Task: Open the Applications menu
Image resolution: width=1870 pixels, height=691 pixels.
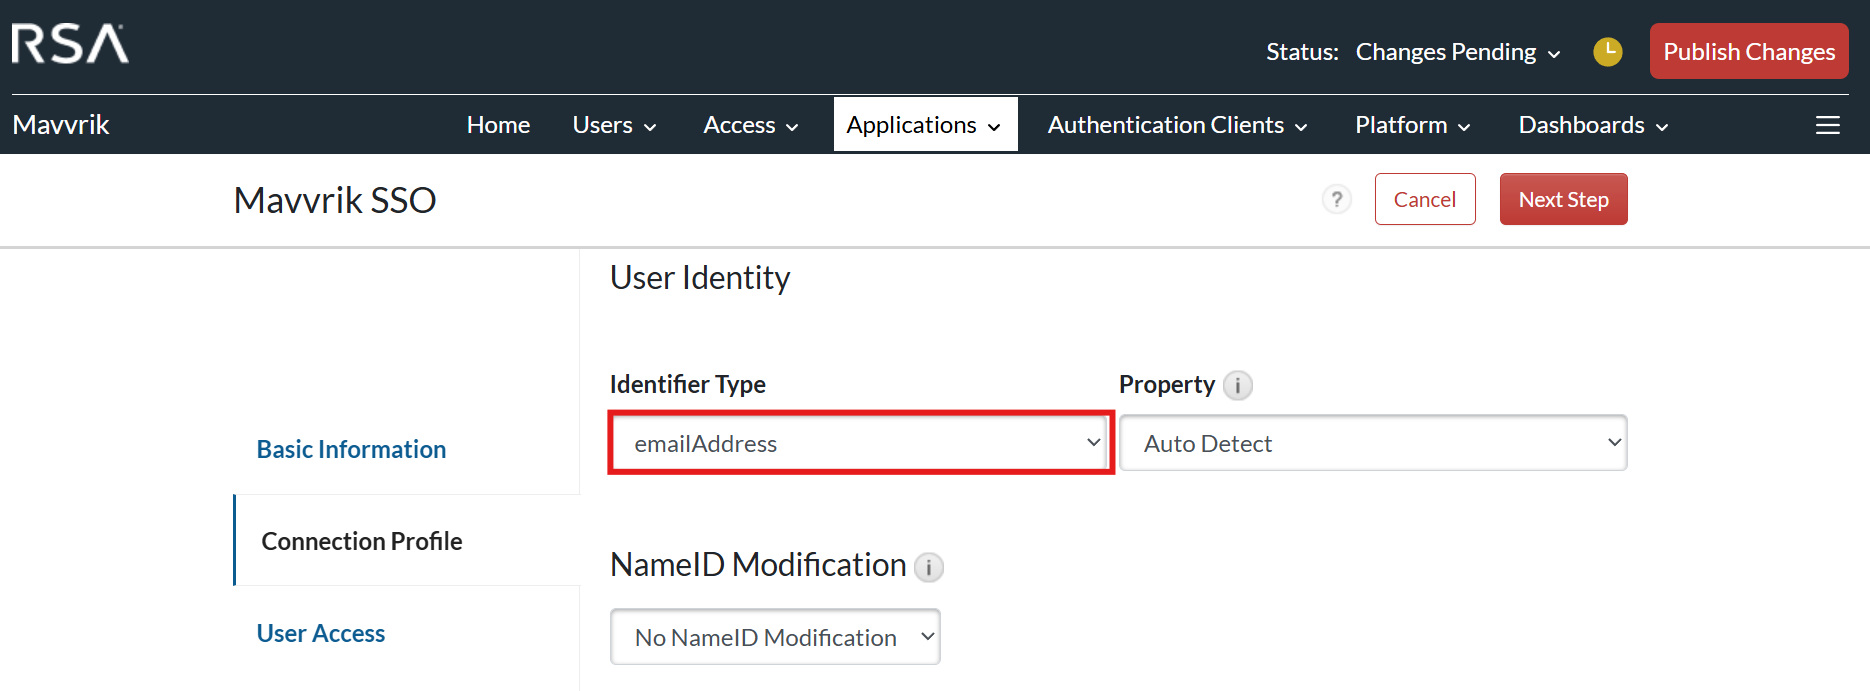Action: [924, 125]
